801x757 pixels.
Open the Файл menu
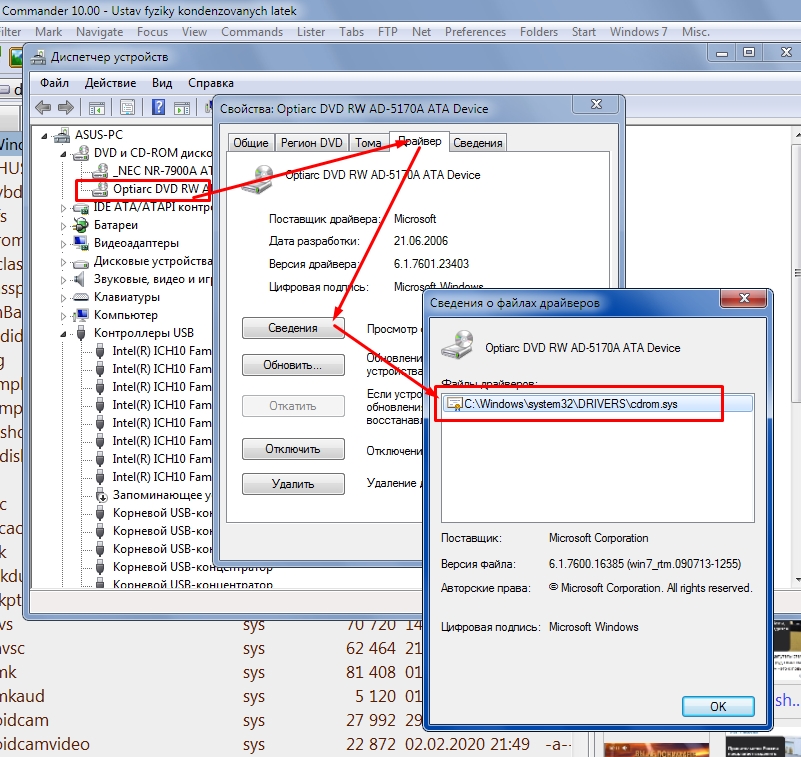pyautogui.click(x=54, y=83)
